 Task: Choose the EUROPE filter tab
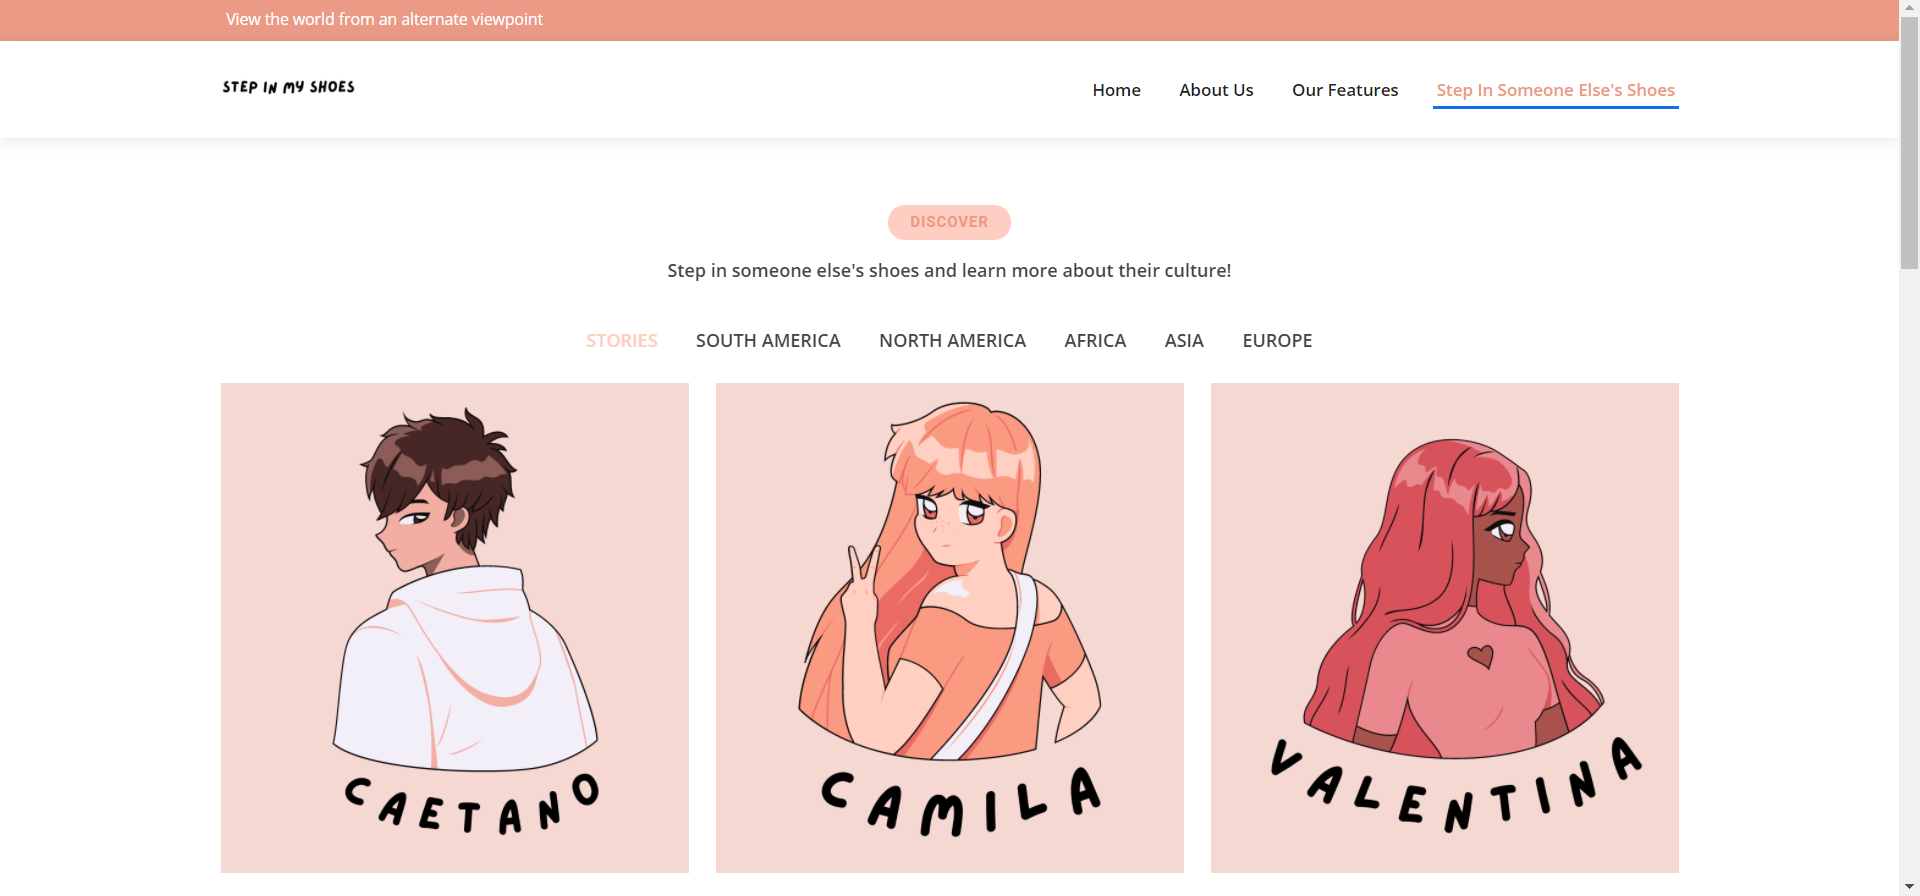pos(1277,341)
